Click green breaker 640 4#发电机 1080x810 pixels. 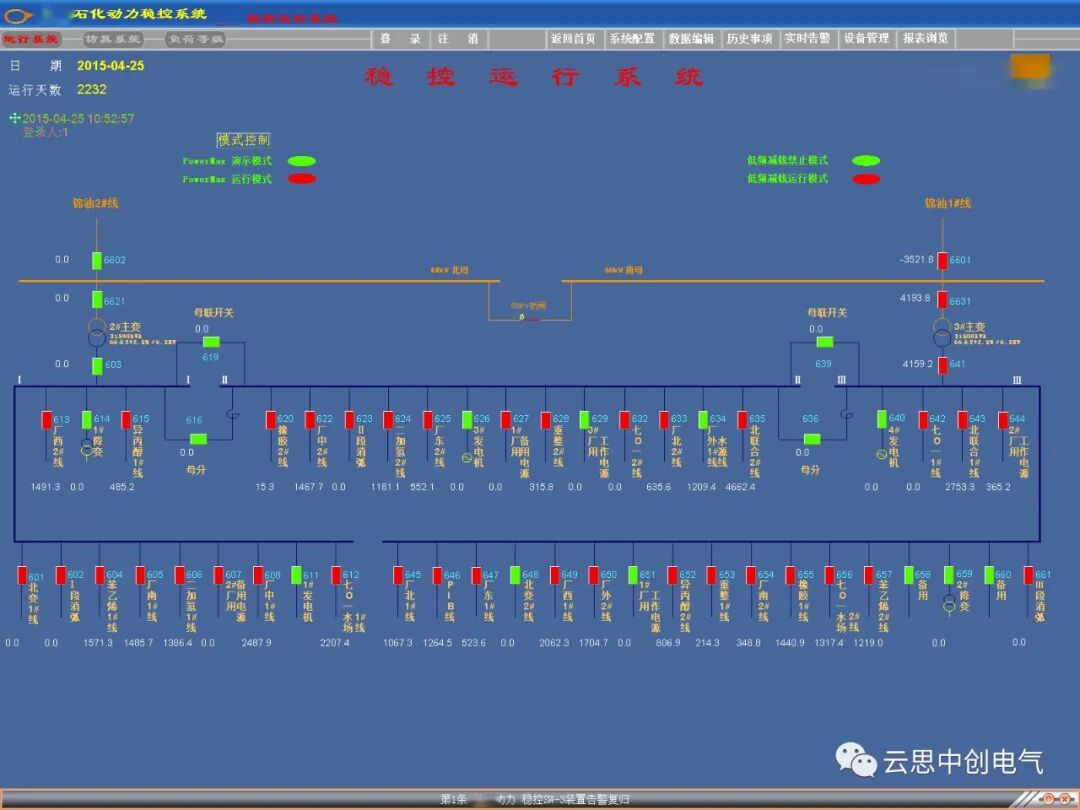click(x=882, y=419)
